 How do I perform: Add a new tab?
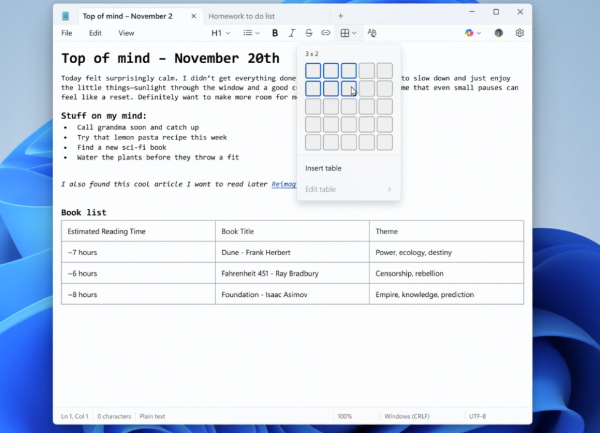coord(341,16)
